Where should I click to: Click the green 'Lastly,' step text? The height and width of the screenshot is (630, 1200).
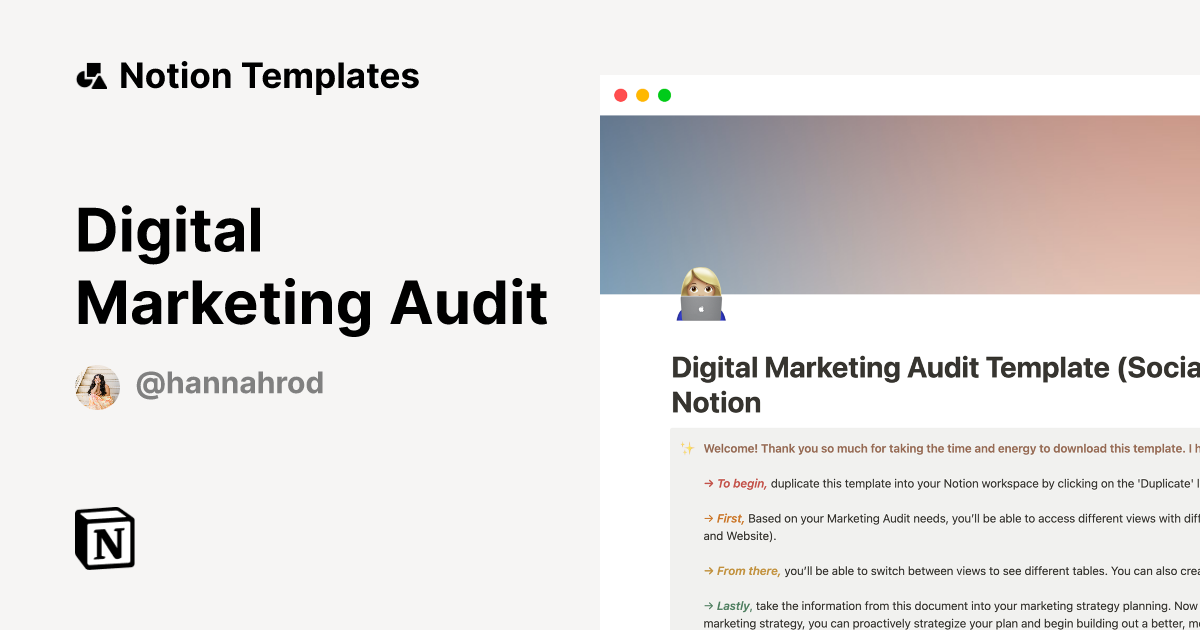[x=735, y=606]
